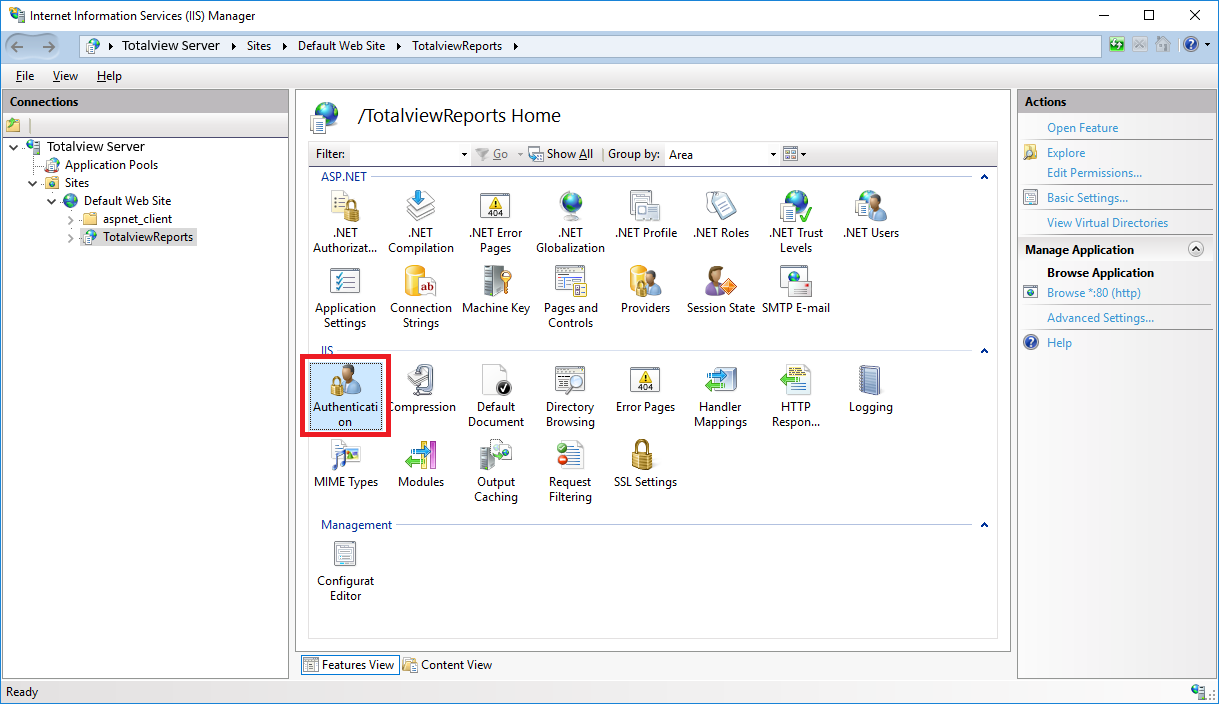
Task: Open the File menu
Action: [x=25, y=76]
